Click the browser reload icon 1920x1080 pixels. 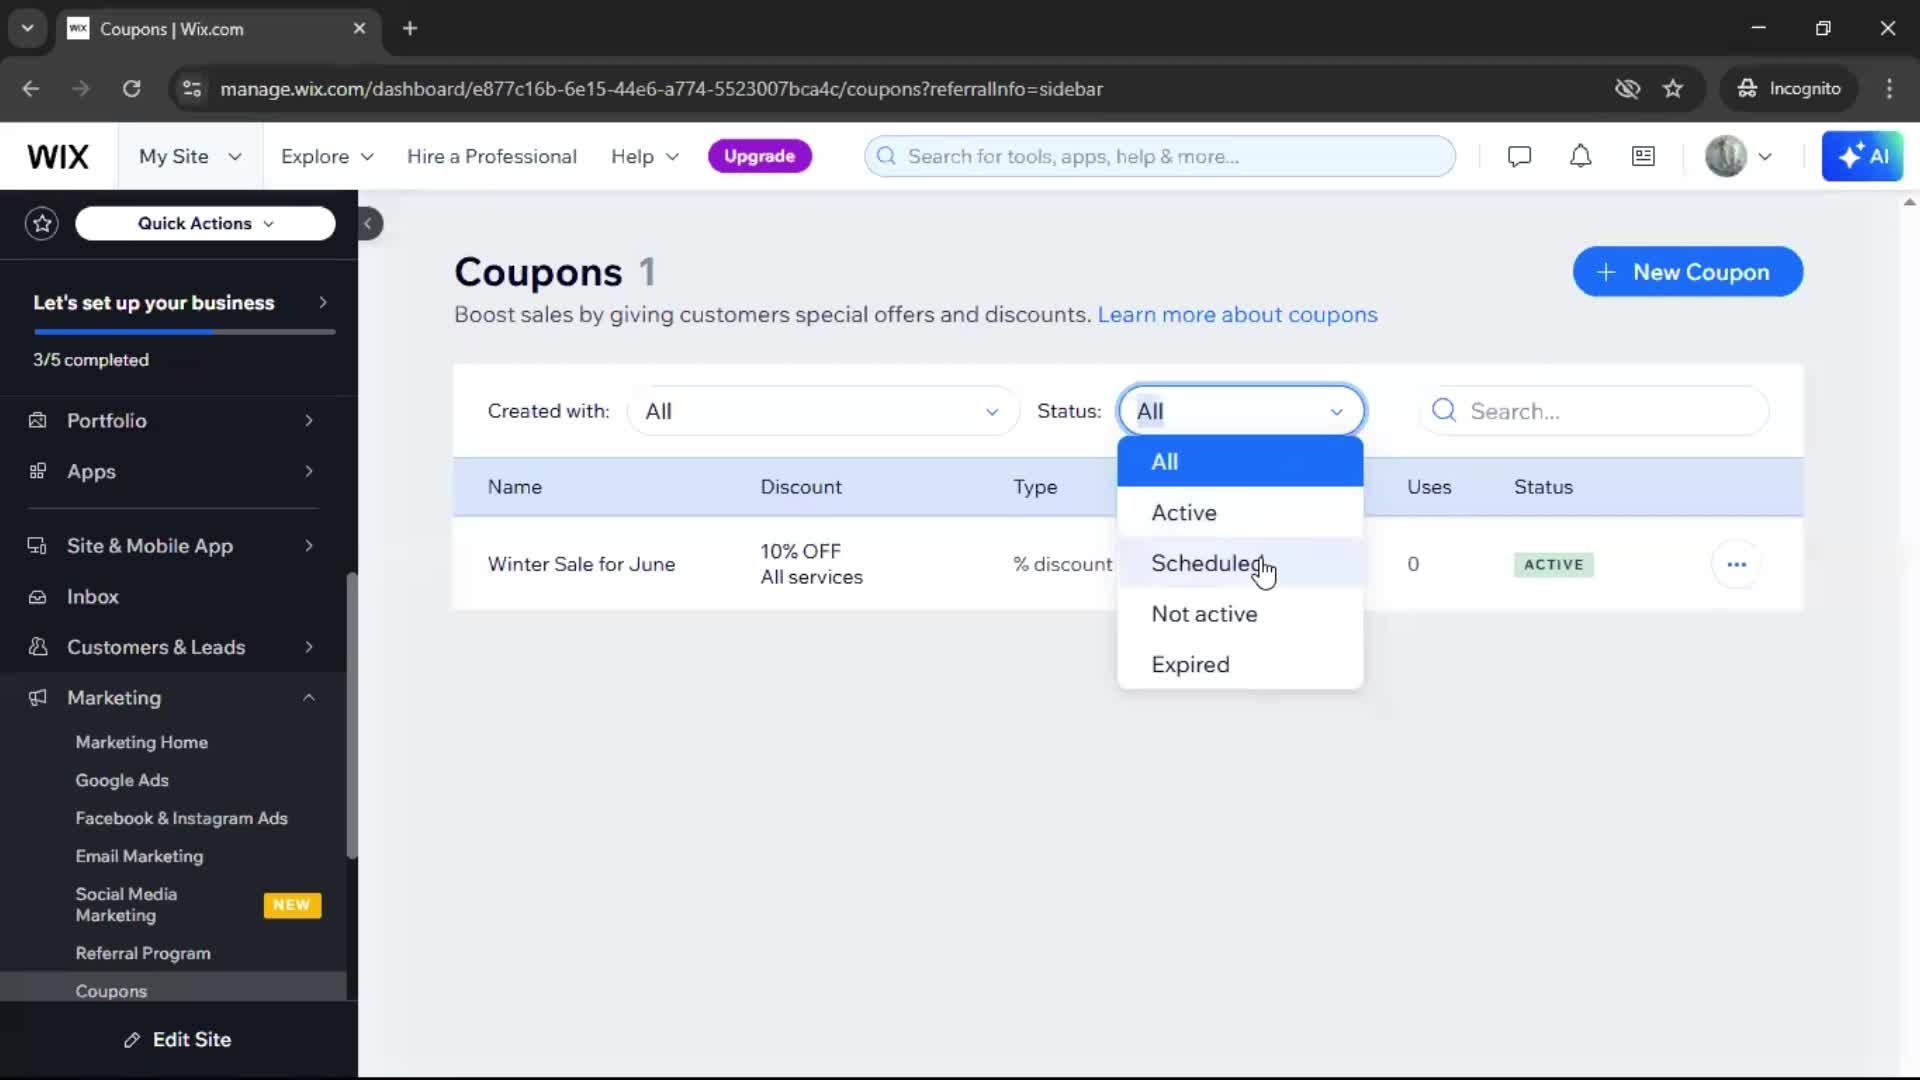pyautogui.click(x=131, y=88)
